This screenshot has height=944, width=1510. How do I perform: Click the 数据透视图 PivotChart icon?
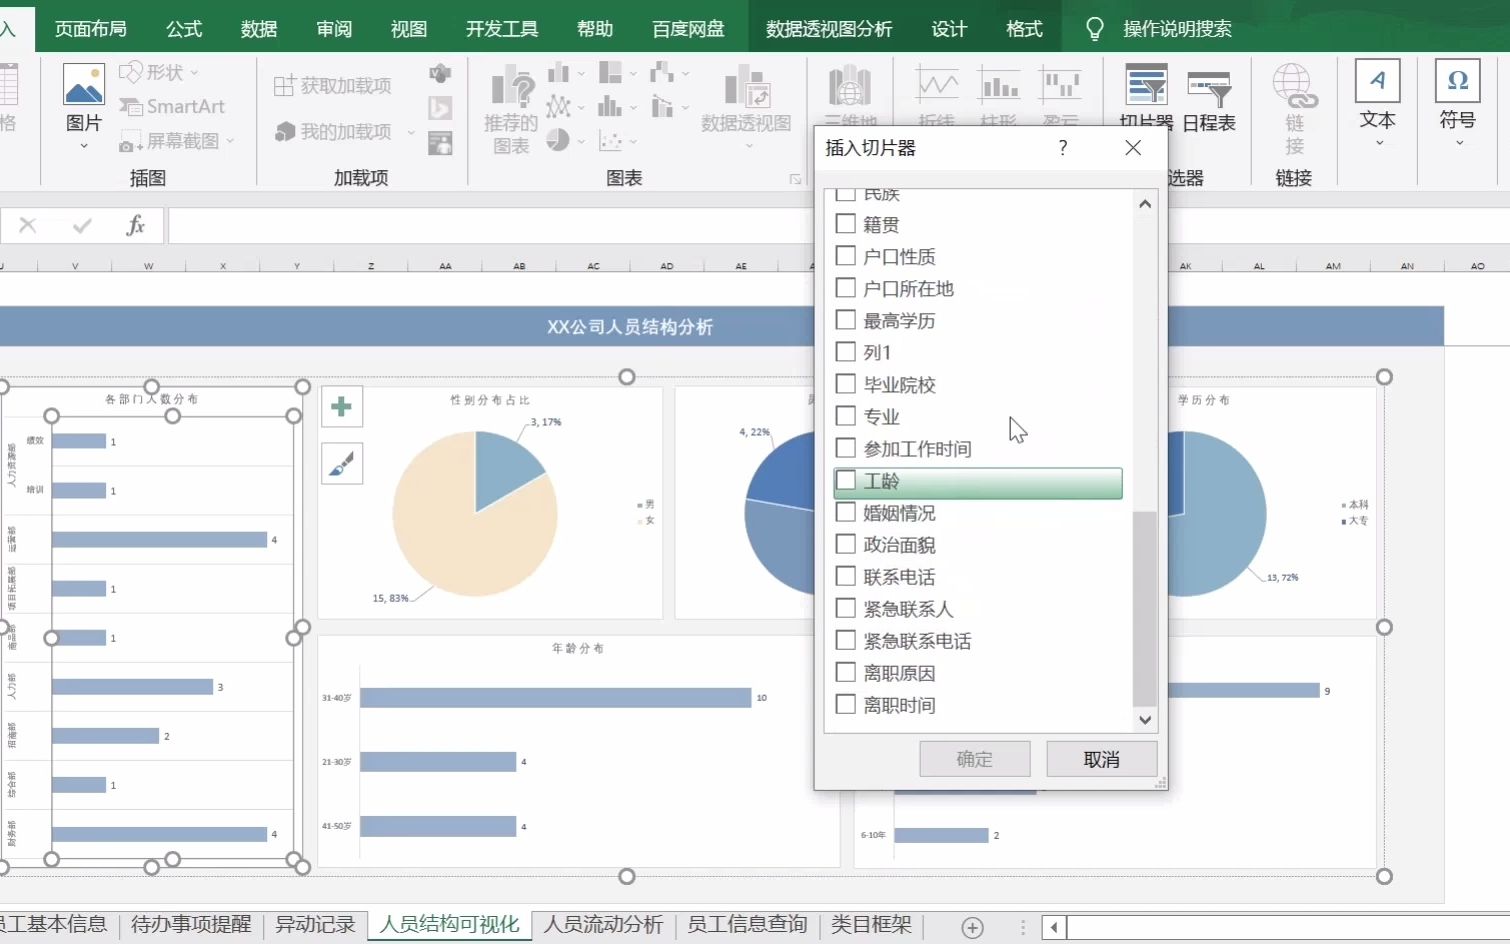pyautogui.click(x=746, y=86)
